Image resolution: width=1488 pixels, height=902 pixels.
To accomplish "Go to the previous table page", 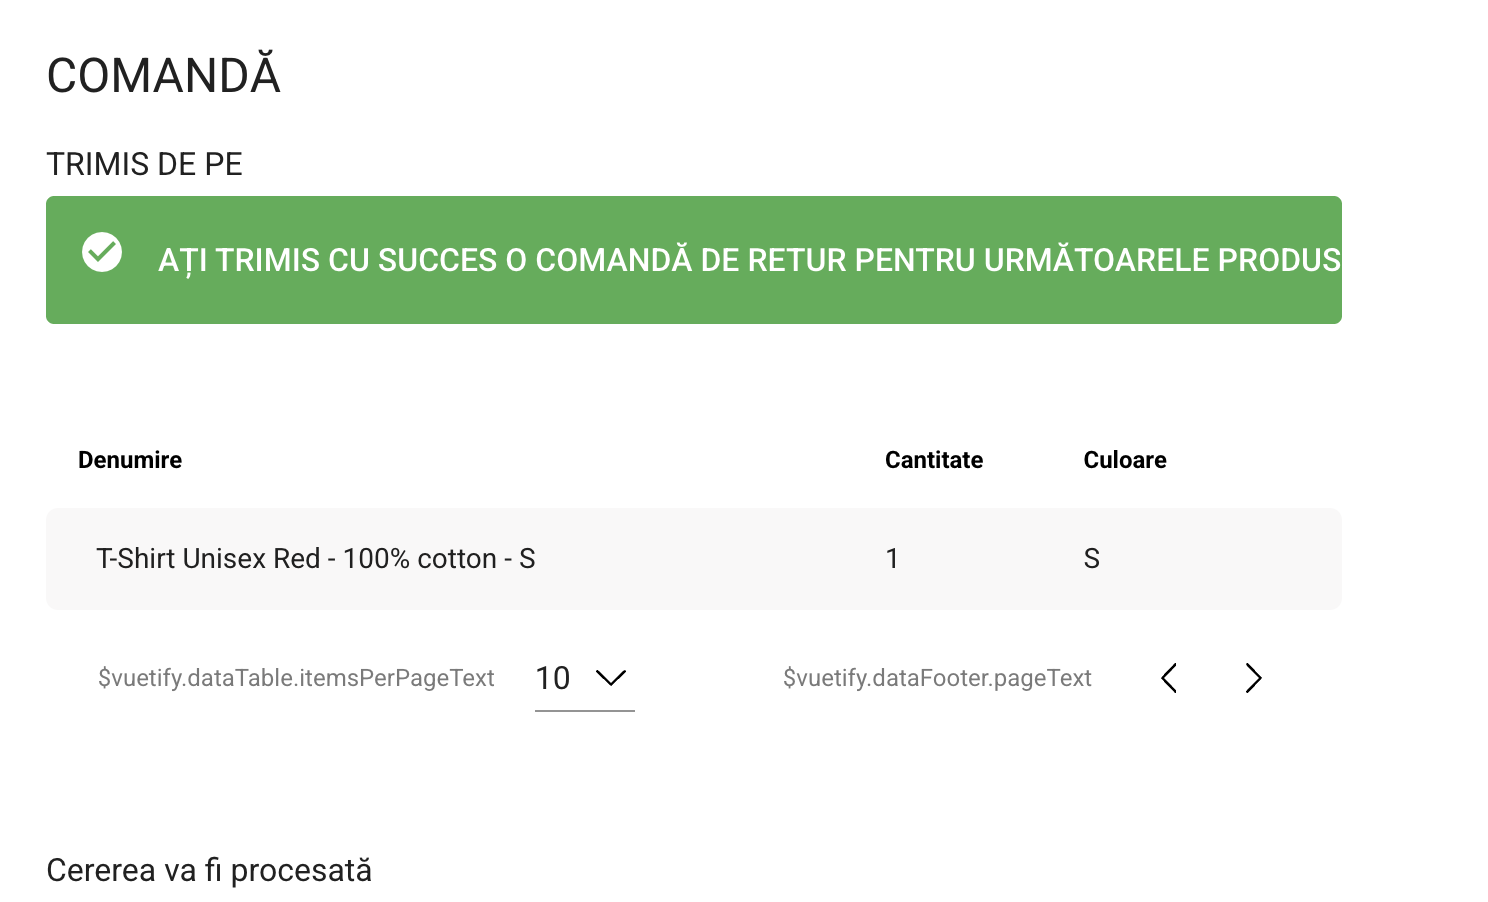I will click(1169, 678).
